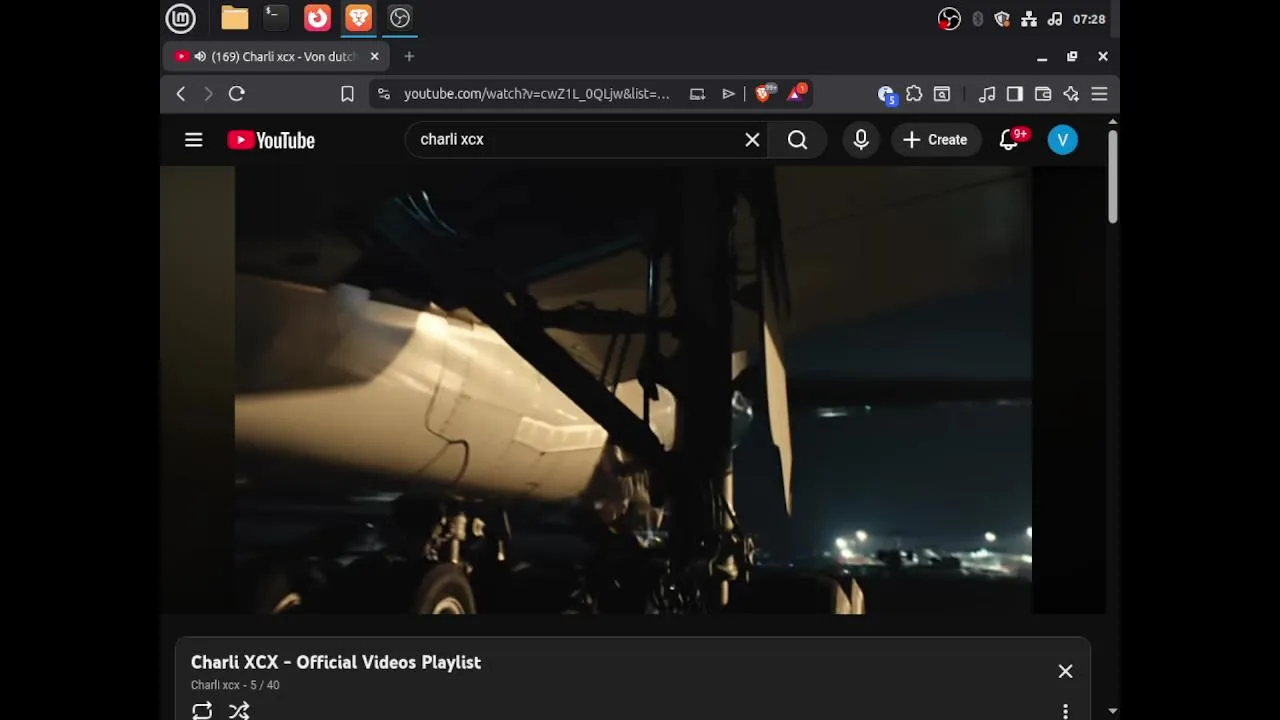Open Brave Shields lion icon
This screenshot has width=1280, height=720.
(x=764, y=93)
